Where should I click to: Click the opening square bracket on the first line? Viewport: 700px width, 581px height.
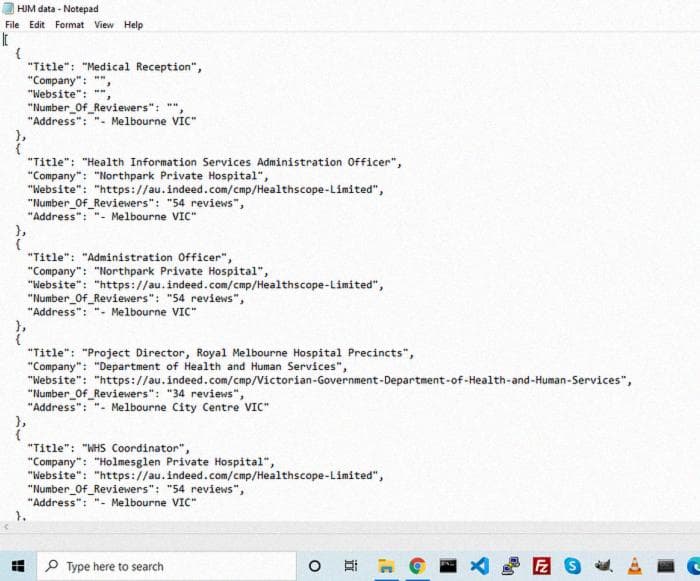(x=5, y=40)
